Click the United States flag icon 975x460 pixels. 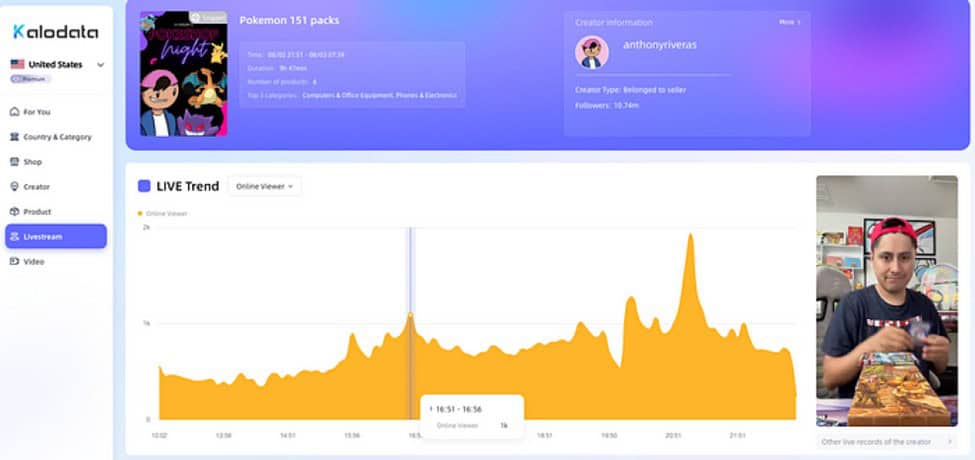pyautogui.click(x=17, y=64)
